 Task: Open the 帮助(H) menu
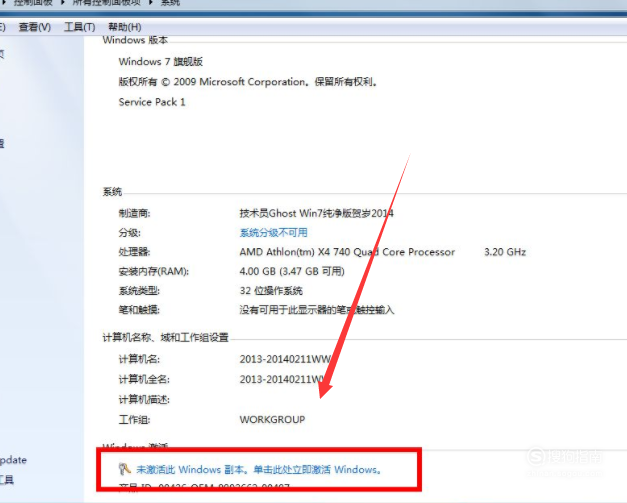tap(125, 27)
